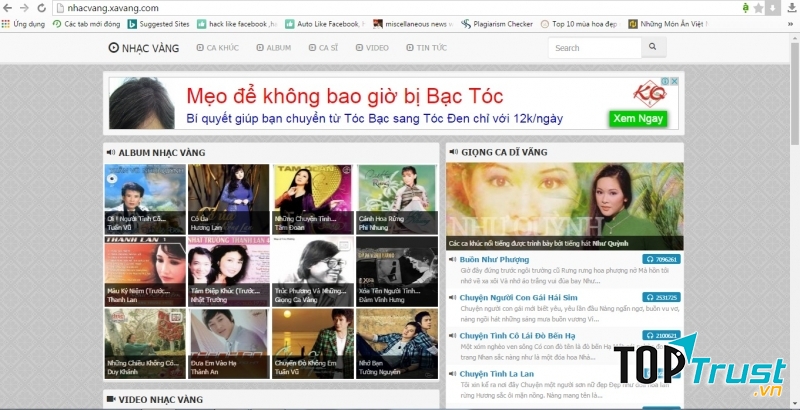Screen dimensions: 800x410
Task: Close the ad with the X icon
Action: click(674, 81)
